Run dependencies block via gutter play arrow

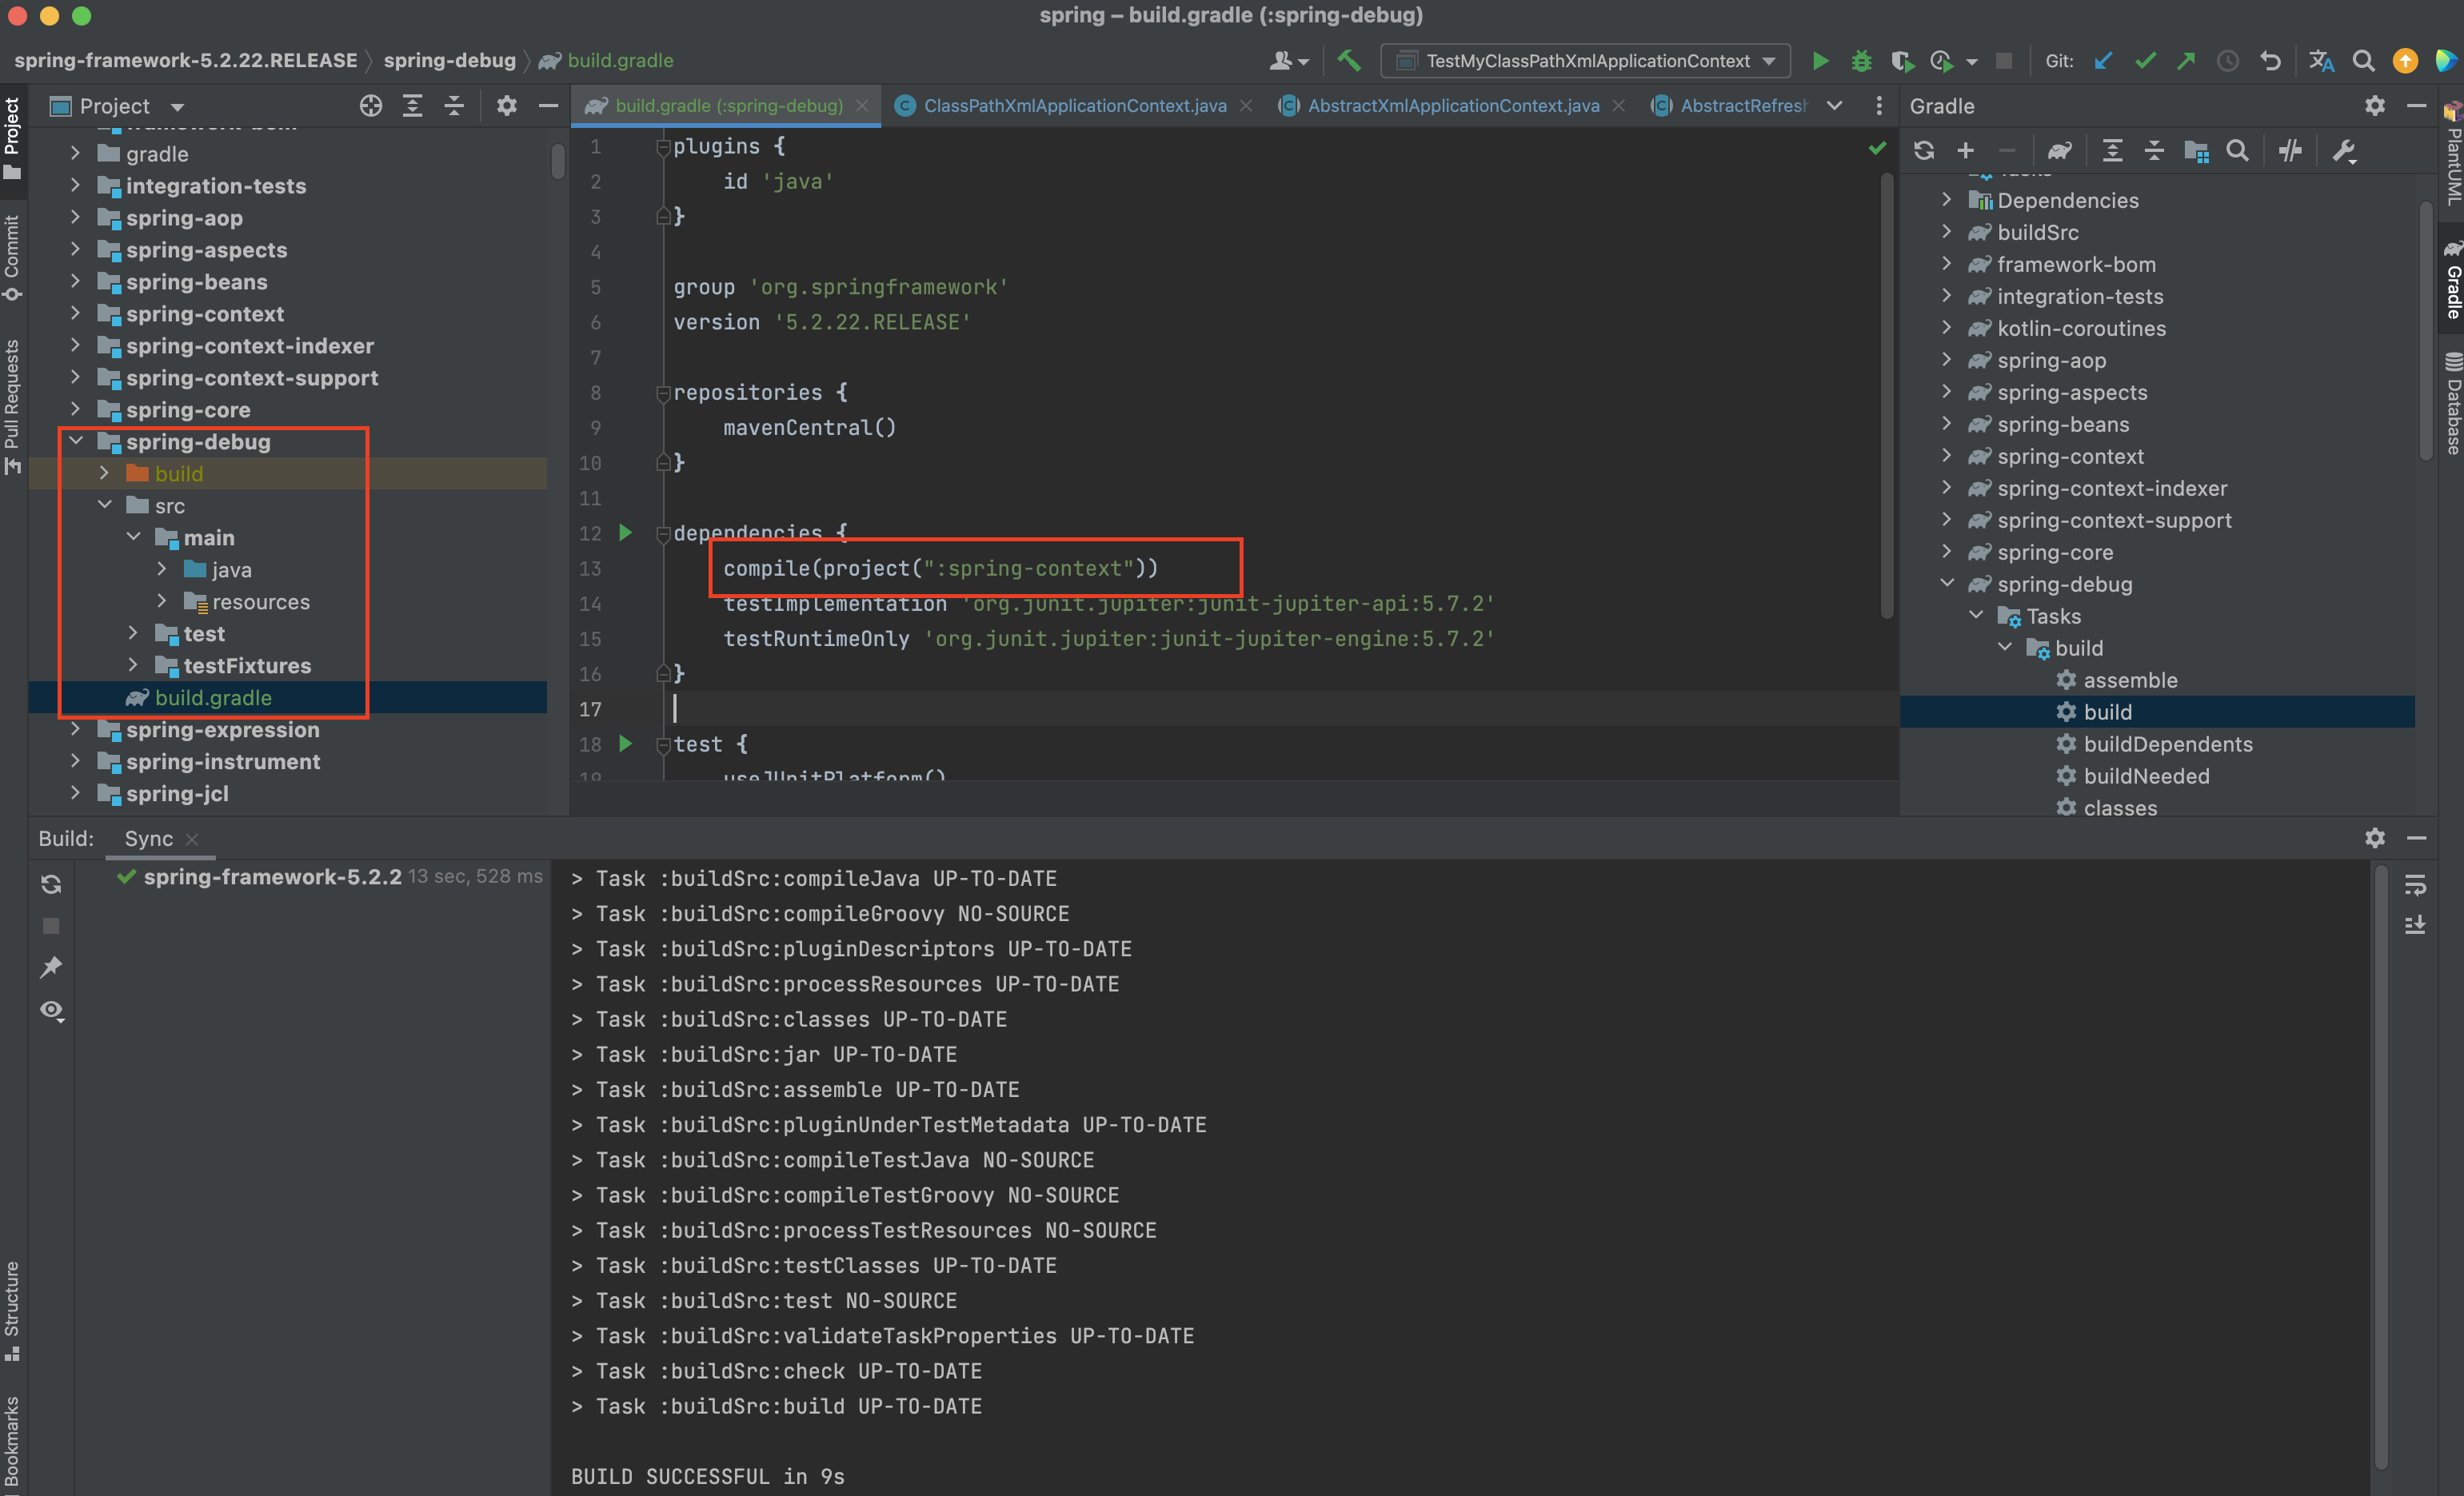[626, 533]
